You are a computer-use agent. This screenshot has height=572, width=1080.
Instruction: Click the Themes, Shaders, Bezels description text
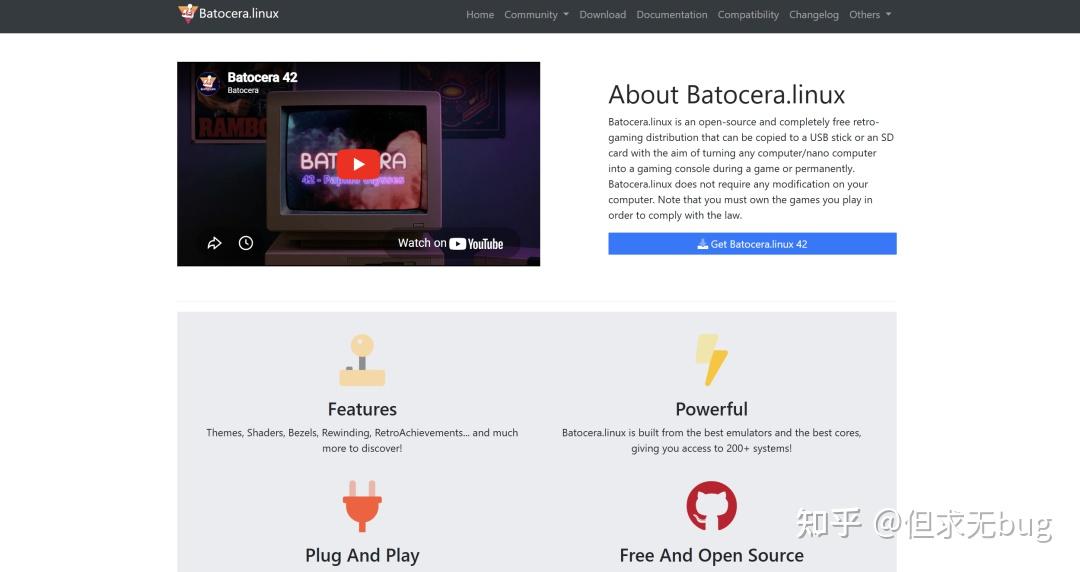pyautogui.click(x=362, y=440)
